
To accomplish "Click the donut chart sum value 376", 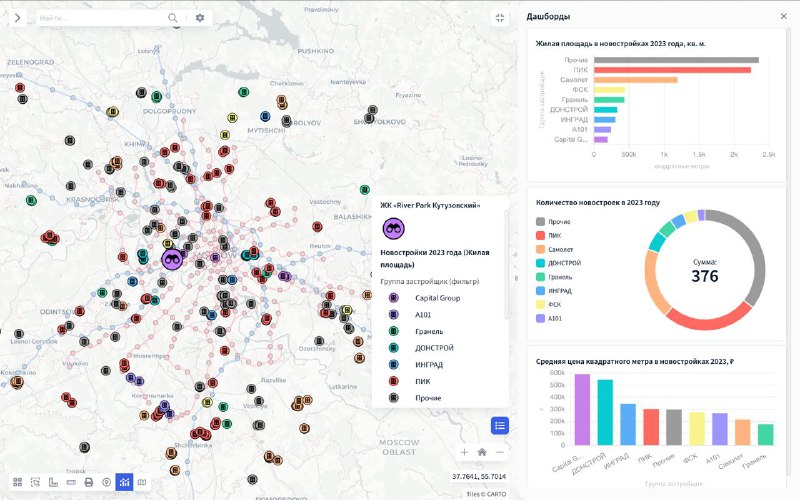I will (705, 276).
